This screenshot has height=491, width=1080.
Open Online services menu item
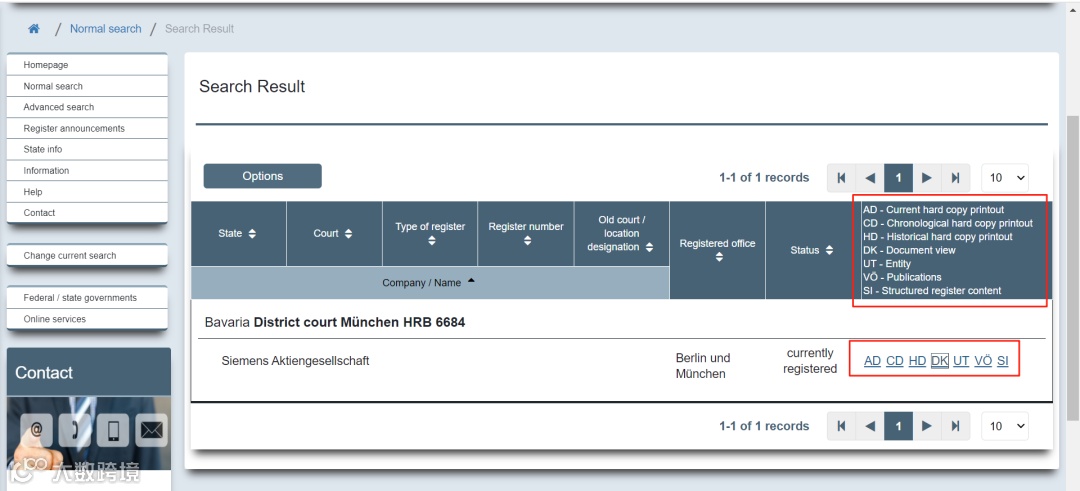coord(87,319)
